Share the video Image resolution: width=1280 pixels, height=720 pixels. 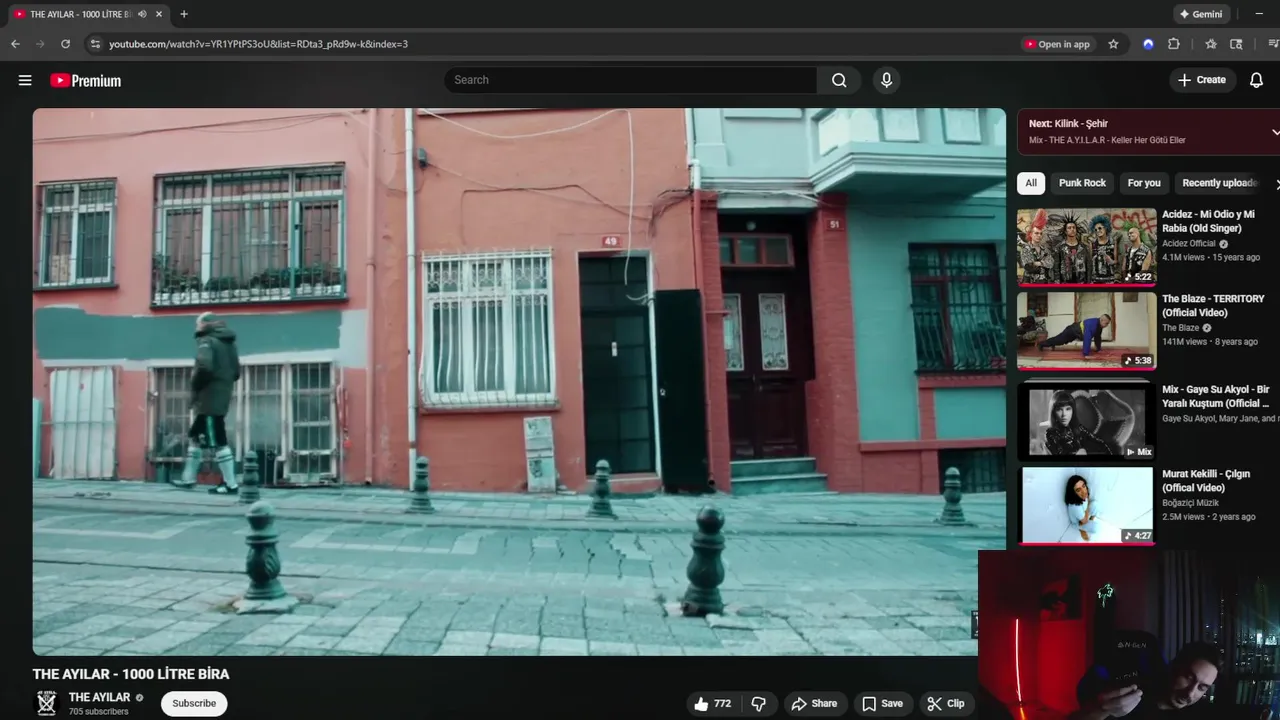click(814, 704)
